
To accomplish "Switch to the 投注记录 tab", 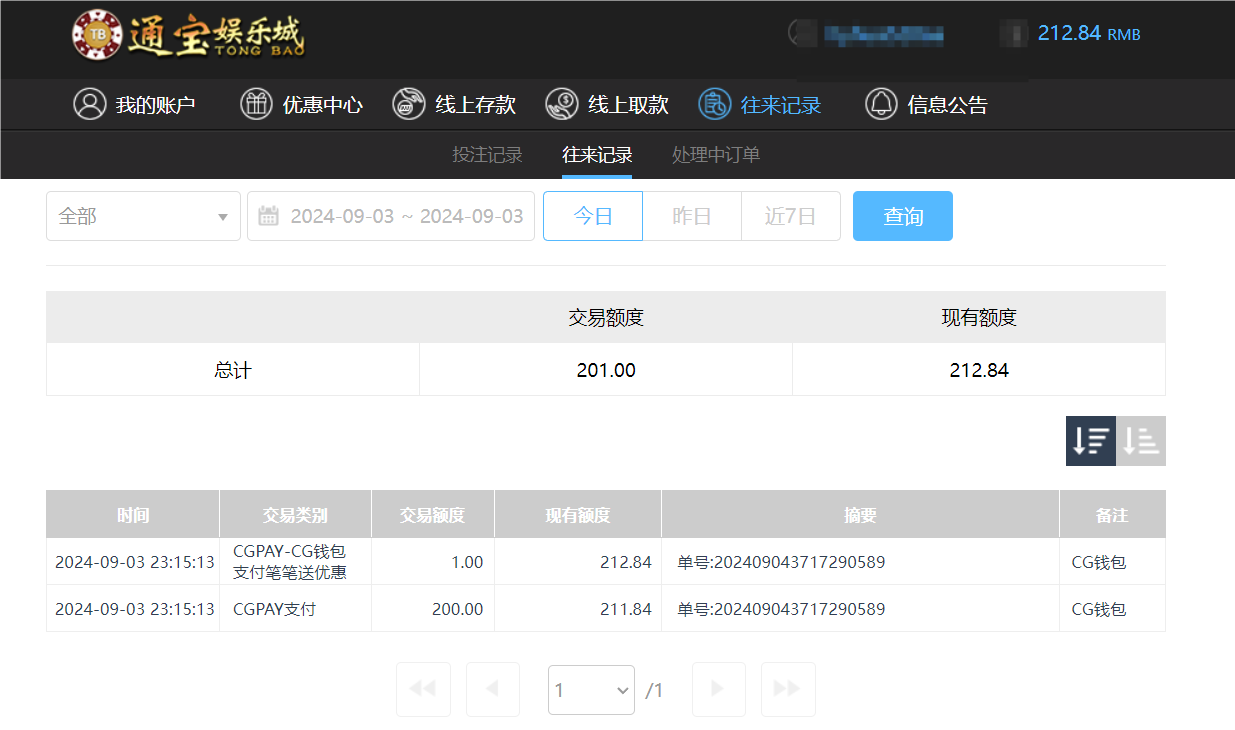I will [x=488, y=155].
